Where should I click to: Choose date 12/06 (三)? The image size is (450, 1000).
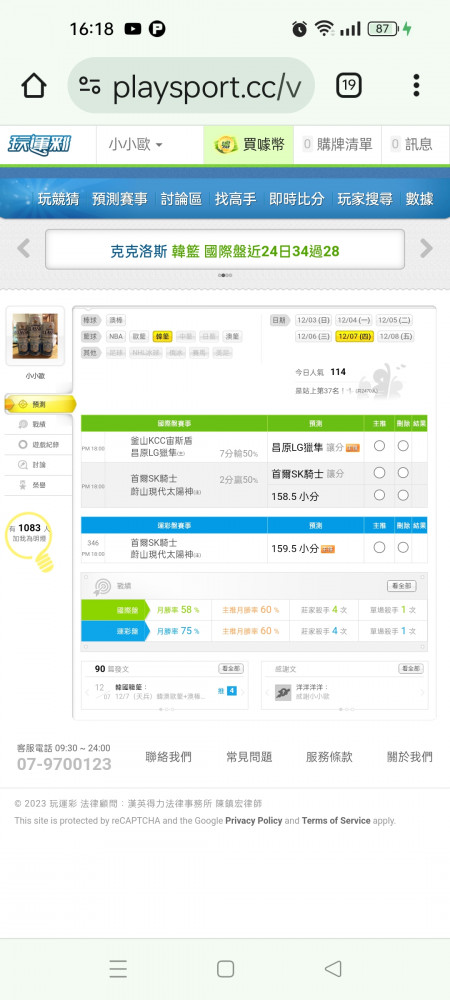(x=313, y=336)
